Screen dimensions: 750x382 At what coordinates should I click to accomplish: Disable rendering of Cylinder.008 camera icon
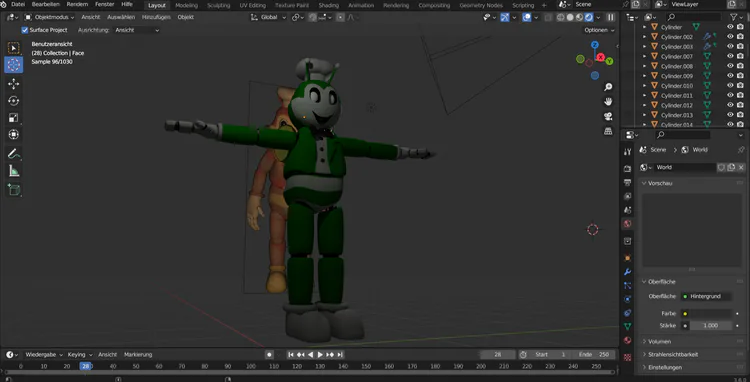(740, 66)
